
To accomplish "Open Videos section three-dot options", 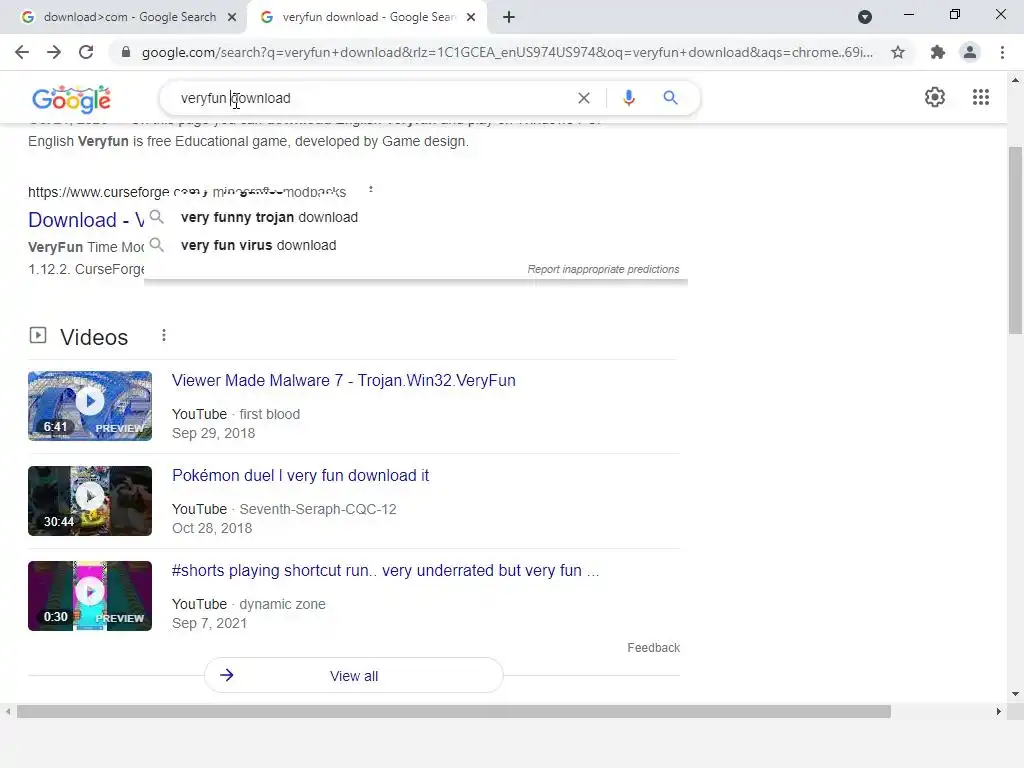I will click(x=164, y=335).
